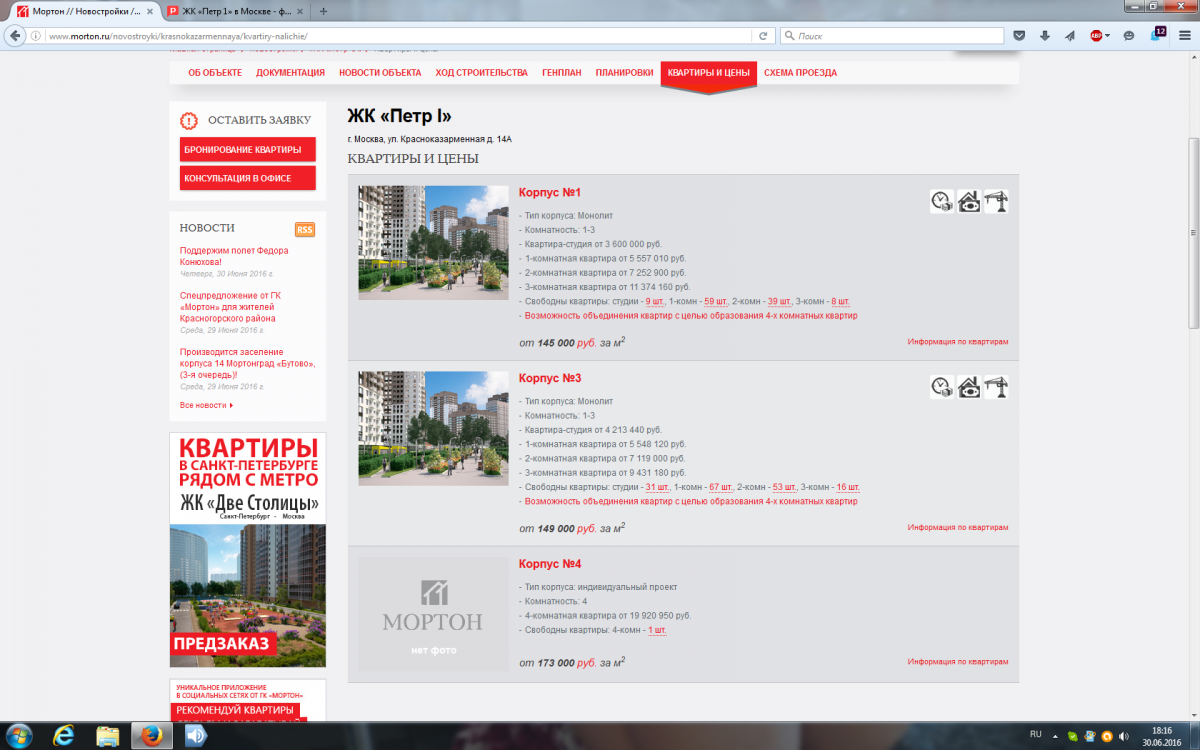Open the RSS feed icon in Новости
Viewport: 1200px width, 750px height.
tap(305, 229)
